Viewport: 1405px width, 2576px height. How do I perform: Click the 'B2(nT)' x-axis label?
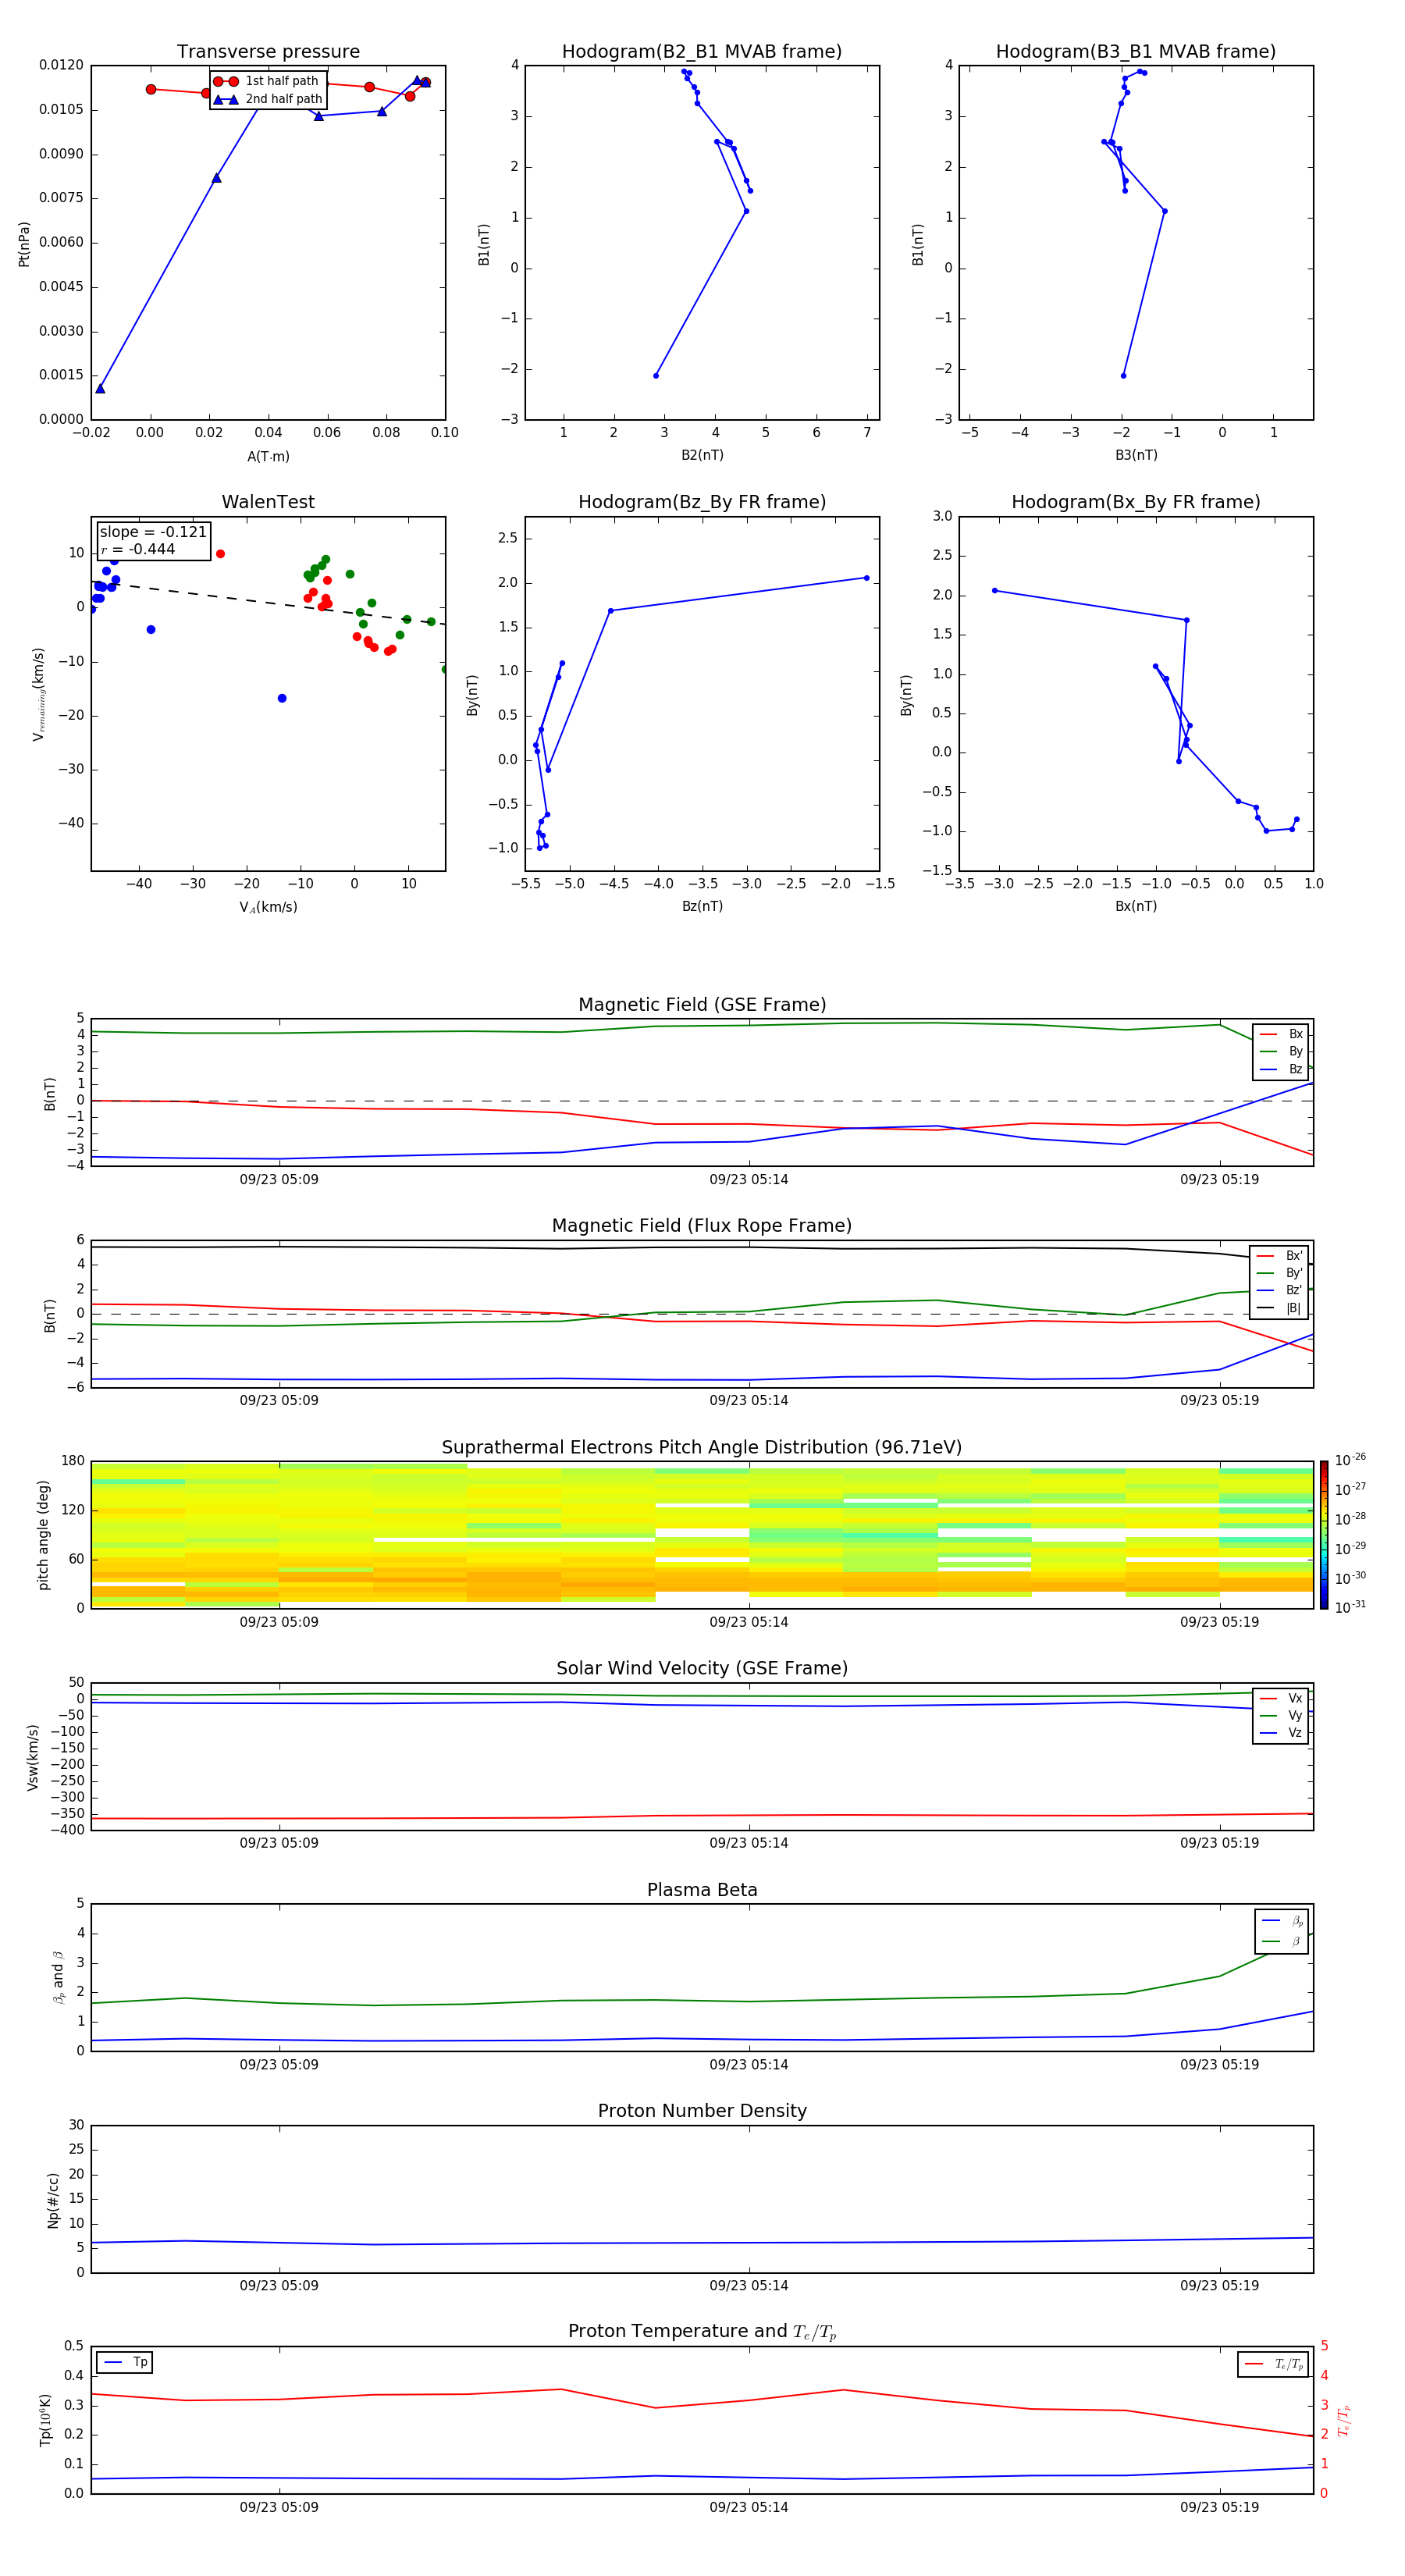coord(702,456)
